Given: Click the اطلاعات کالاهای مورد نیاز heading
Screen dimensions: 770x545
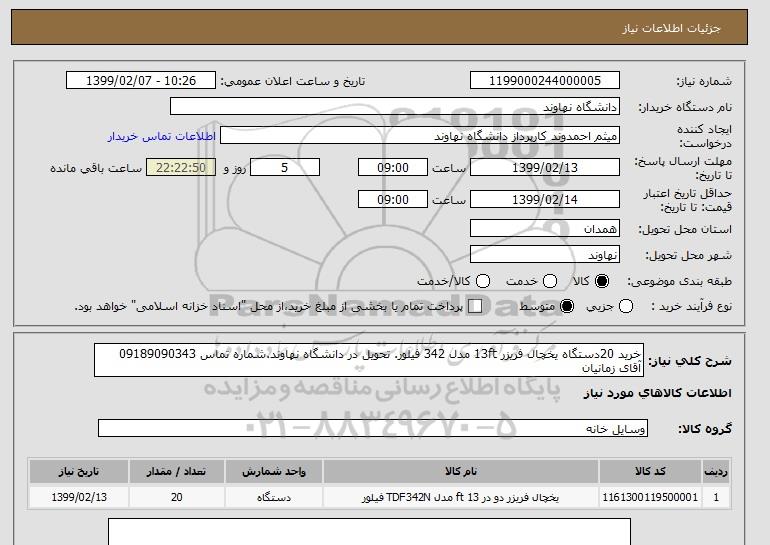Looking at the screenshot, I should click(658, 393).
